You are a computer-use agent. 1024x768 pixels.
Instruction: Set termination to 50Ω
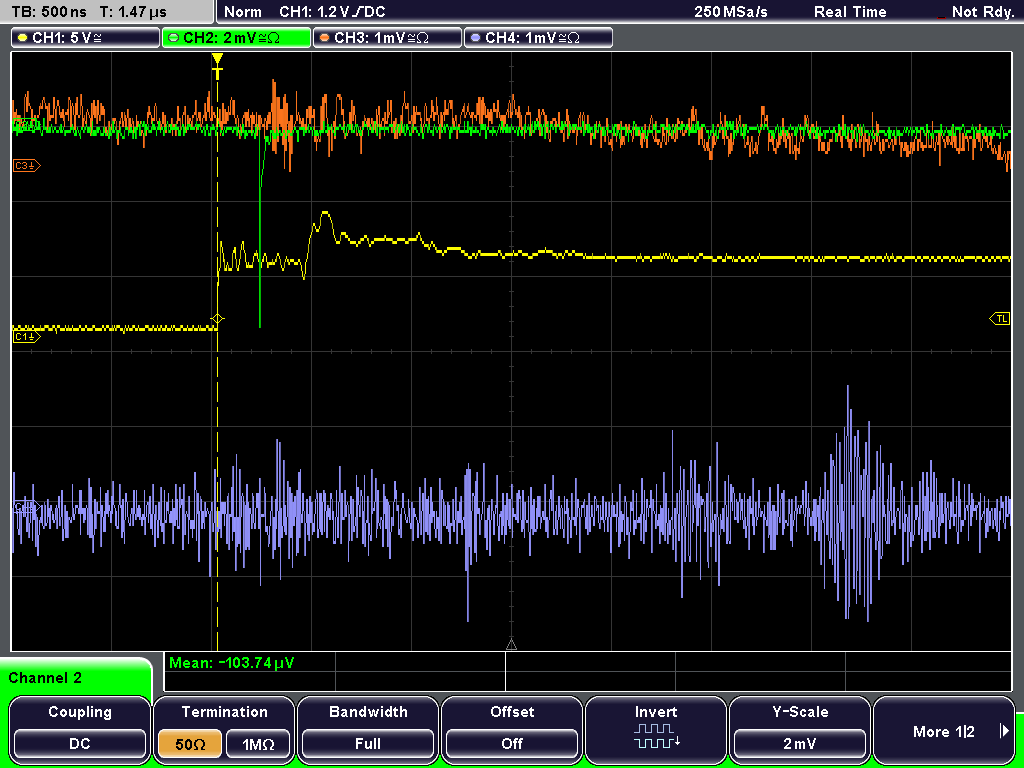coord(190,744)
